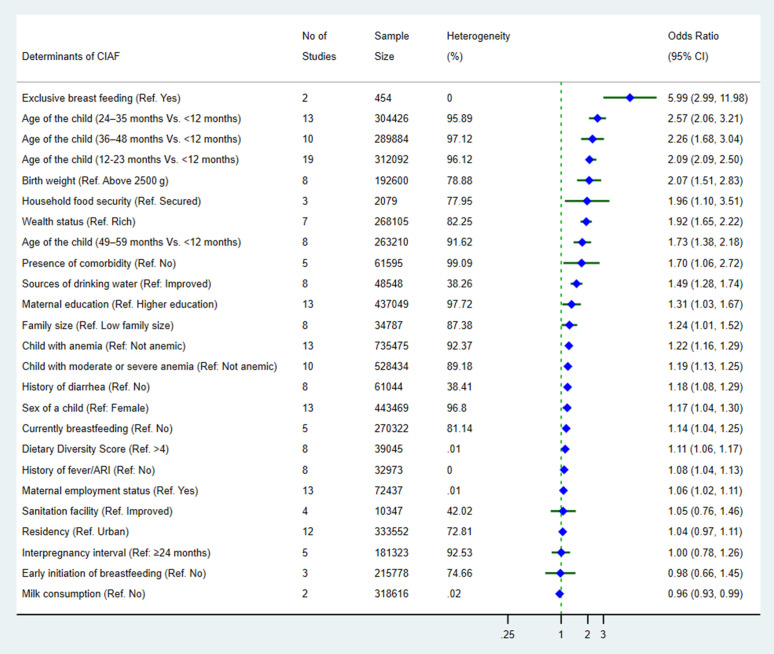Select 'Maternal education (Ref. Higher education)' label
Image resolution: width=774 pixels, height=654 pixels.
click(119, 305)
